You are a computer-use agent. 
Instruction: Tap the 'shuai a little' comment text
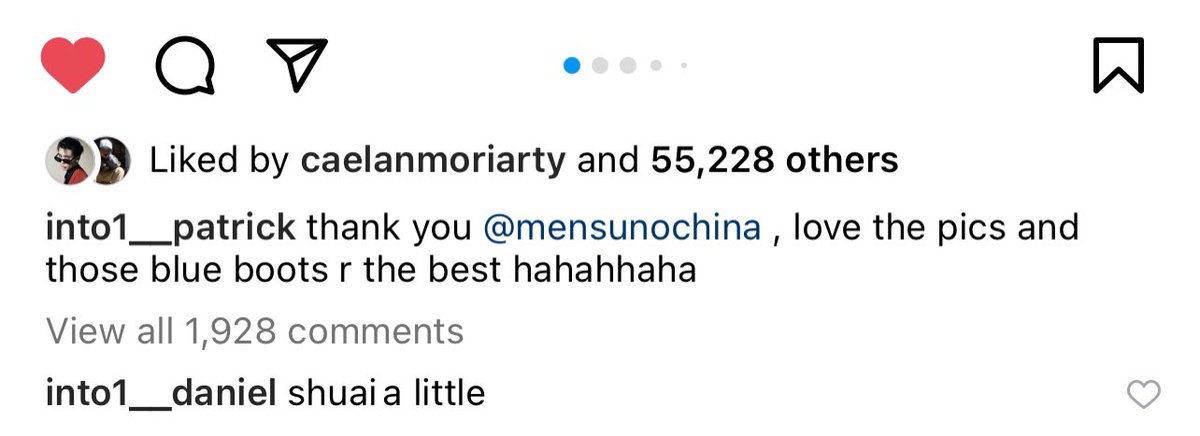click(386, 393)
